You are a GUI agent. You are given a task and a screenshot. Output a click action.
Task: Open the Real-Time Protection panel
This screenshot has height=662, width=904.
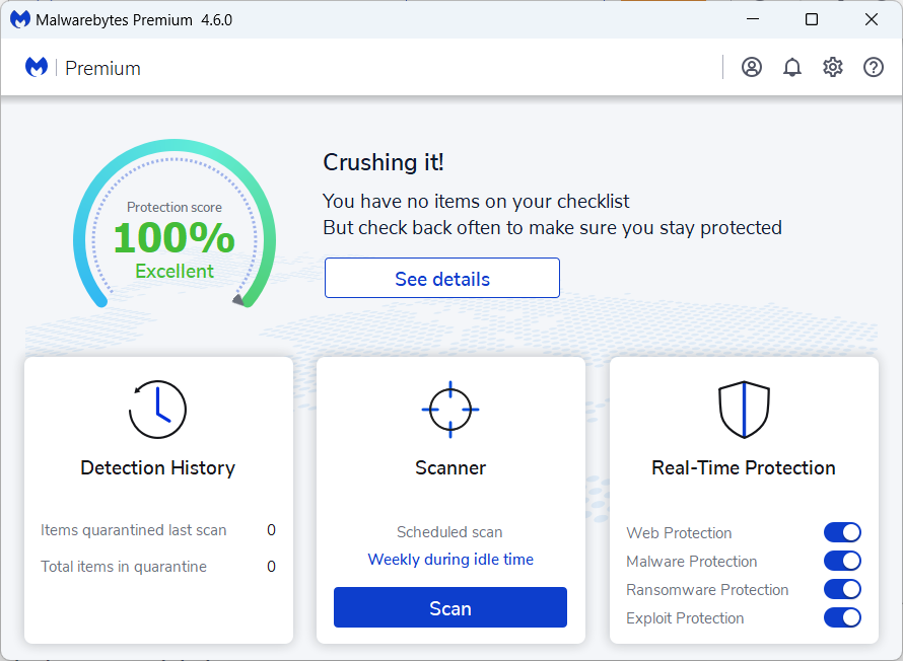(x=743, y=467)
